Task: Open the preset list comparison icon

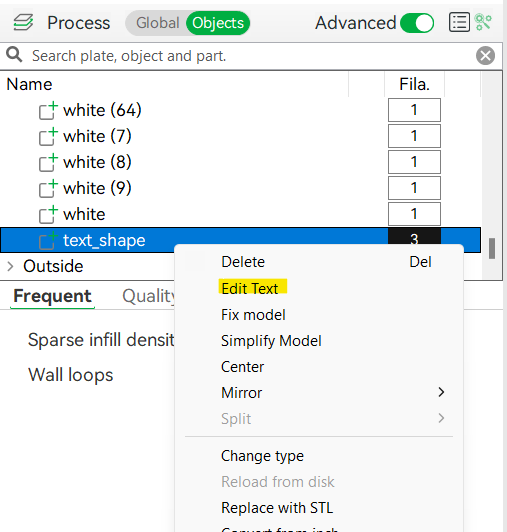Action: pyautogui.click(x=459, y=22)
